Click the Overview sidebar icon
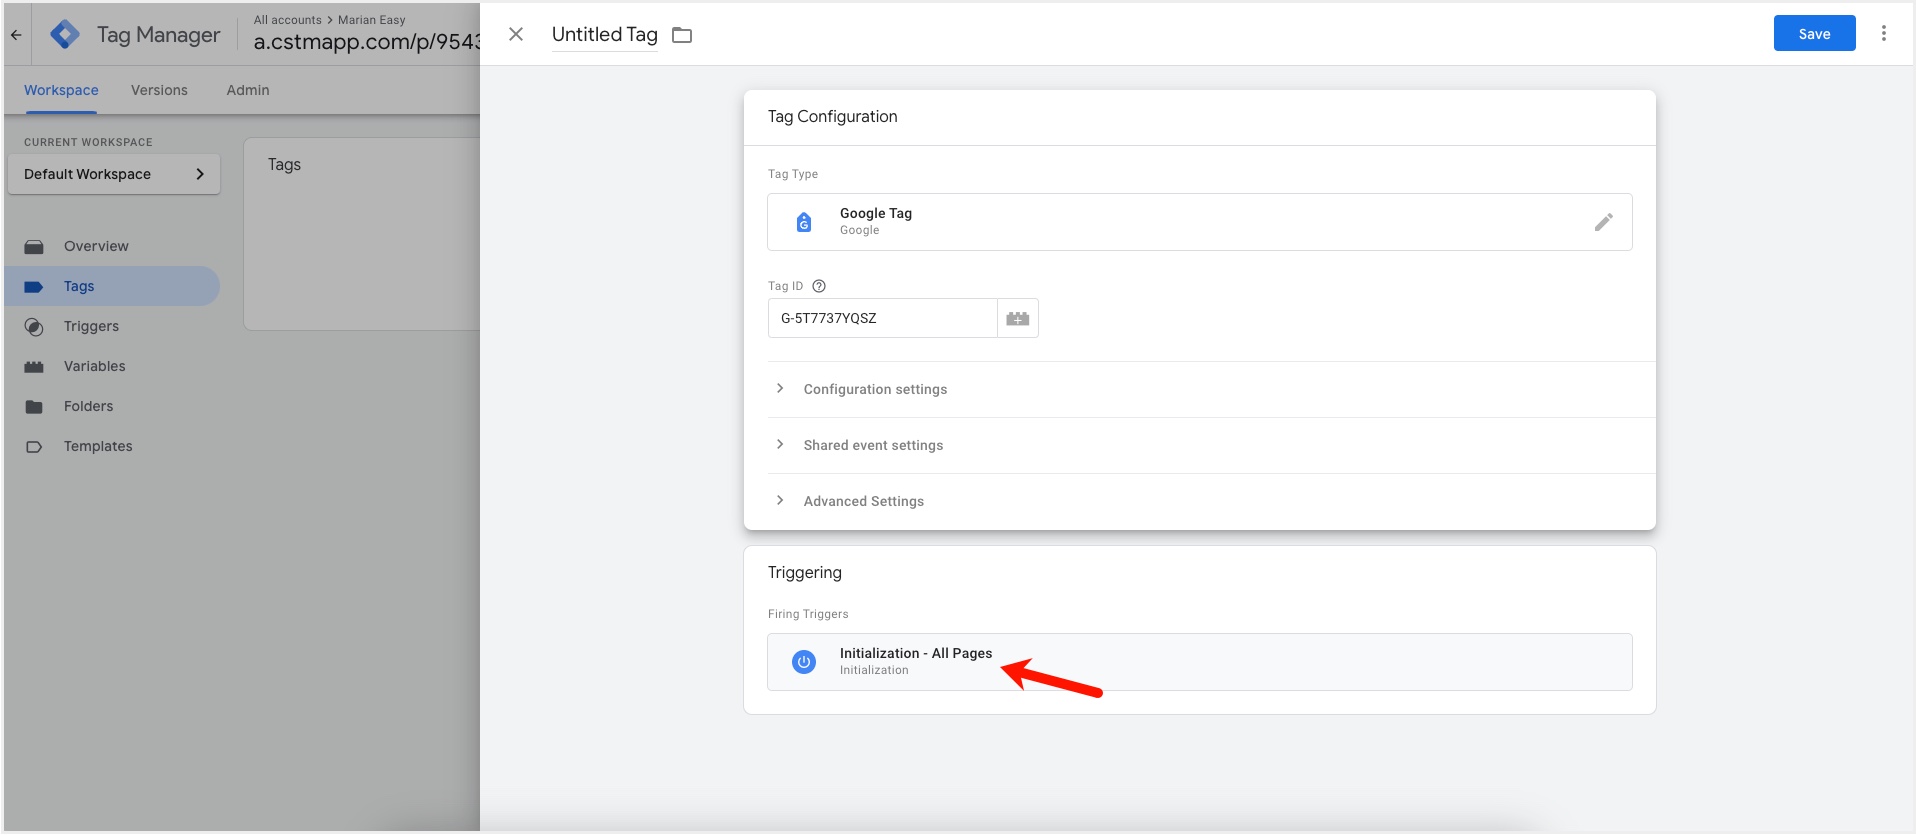This screenshot has width=1916, height=835. [x=34, y=246]
